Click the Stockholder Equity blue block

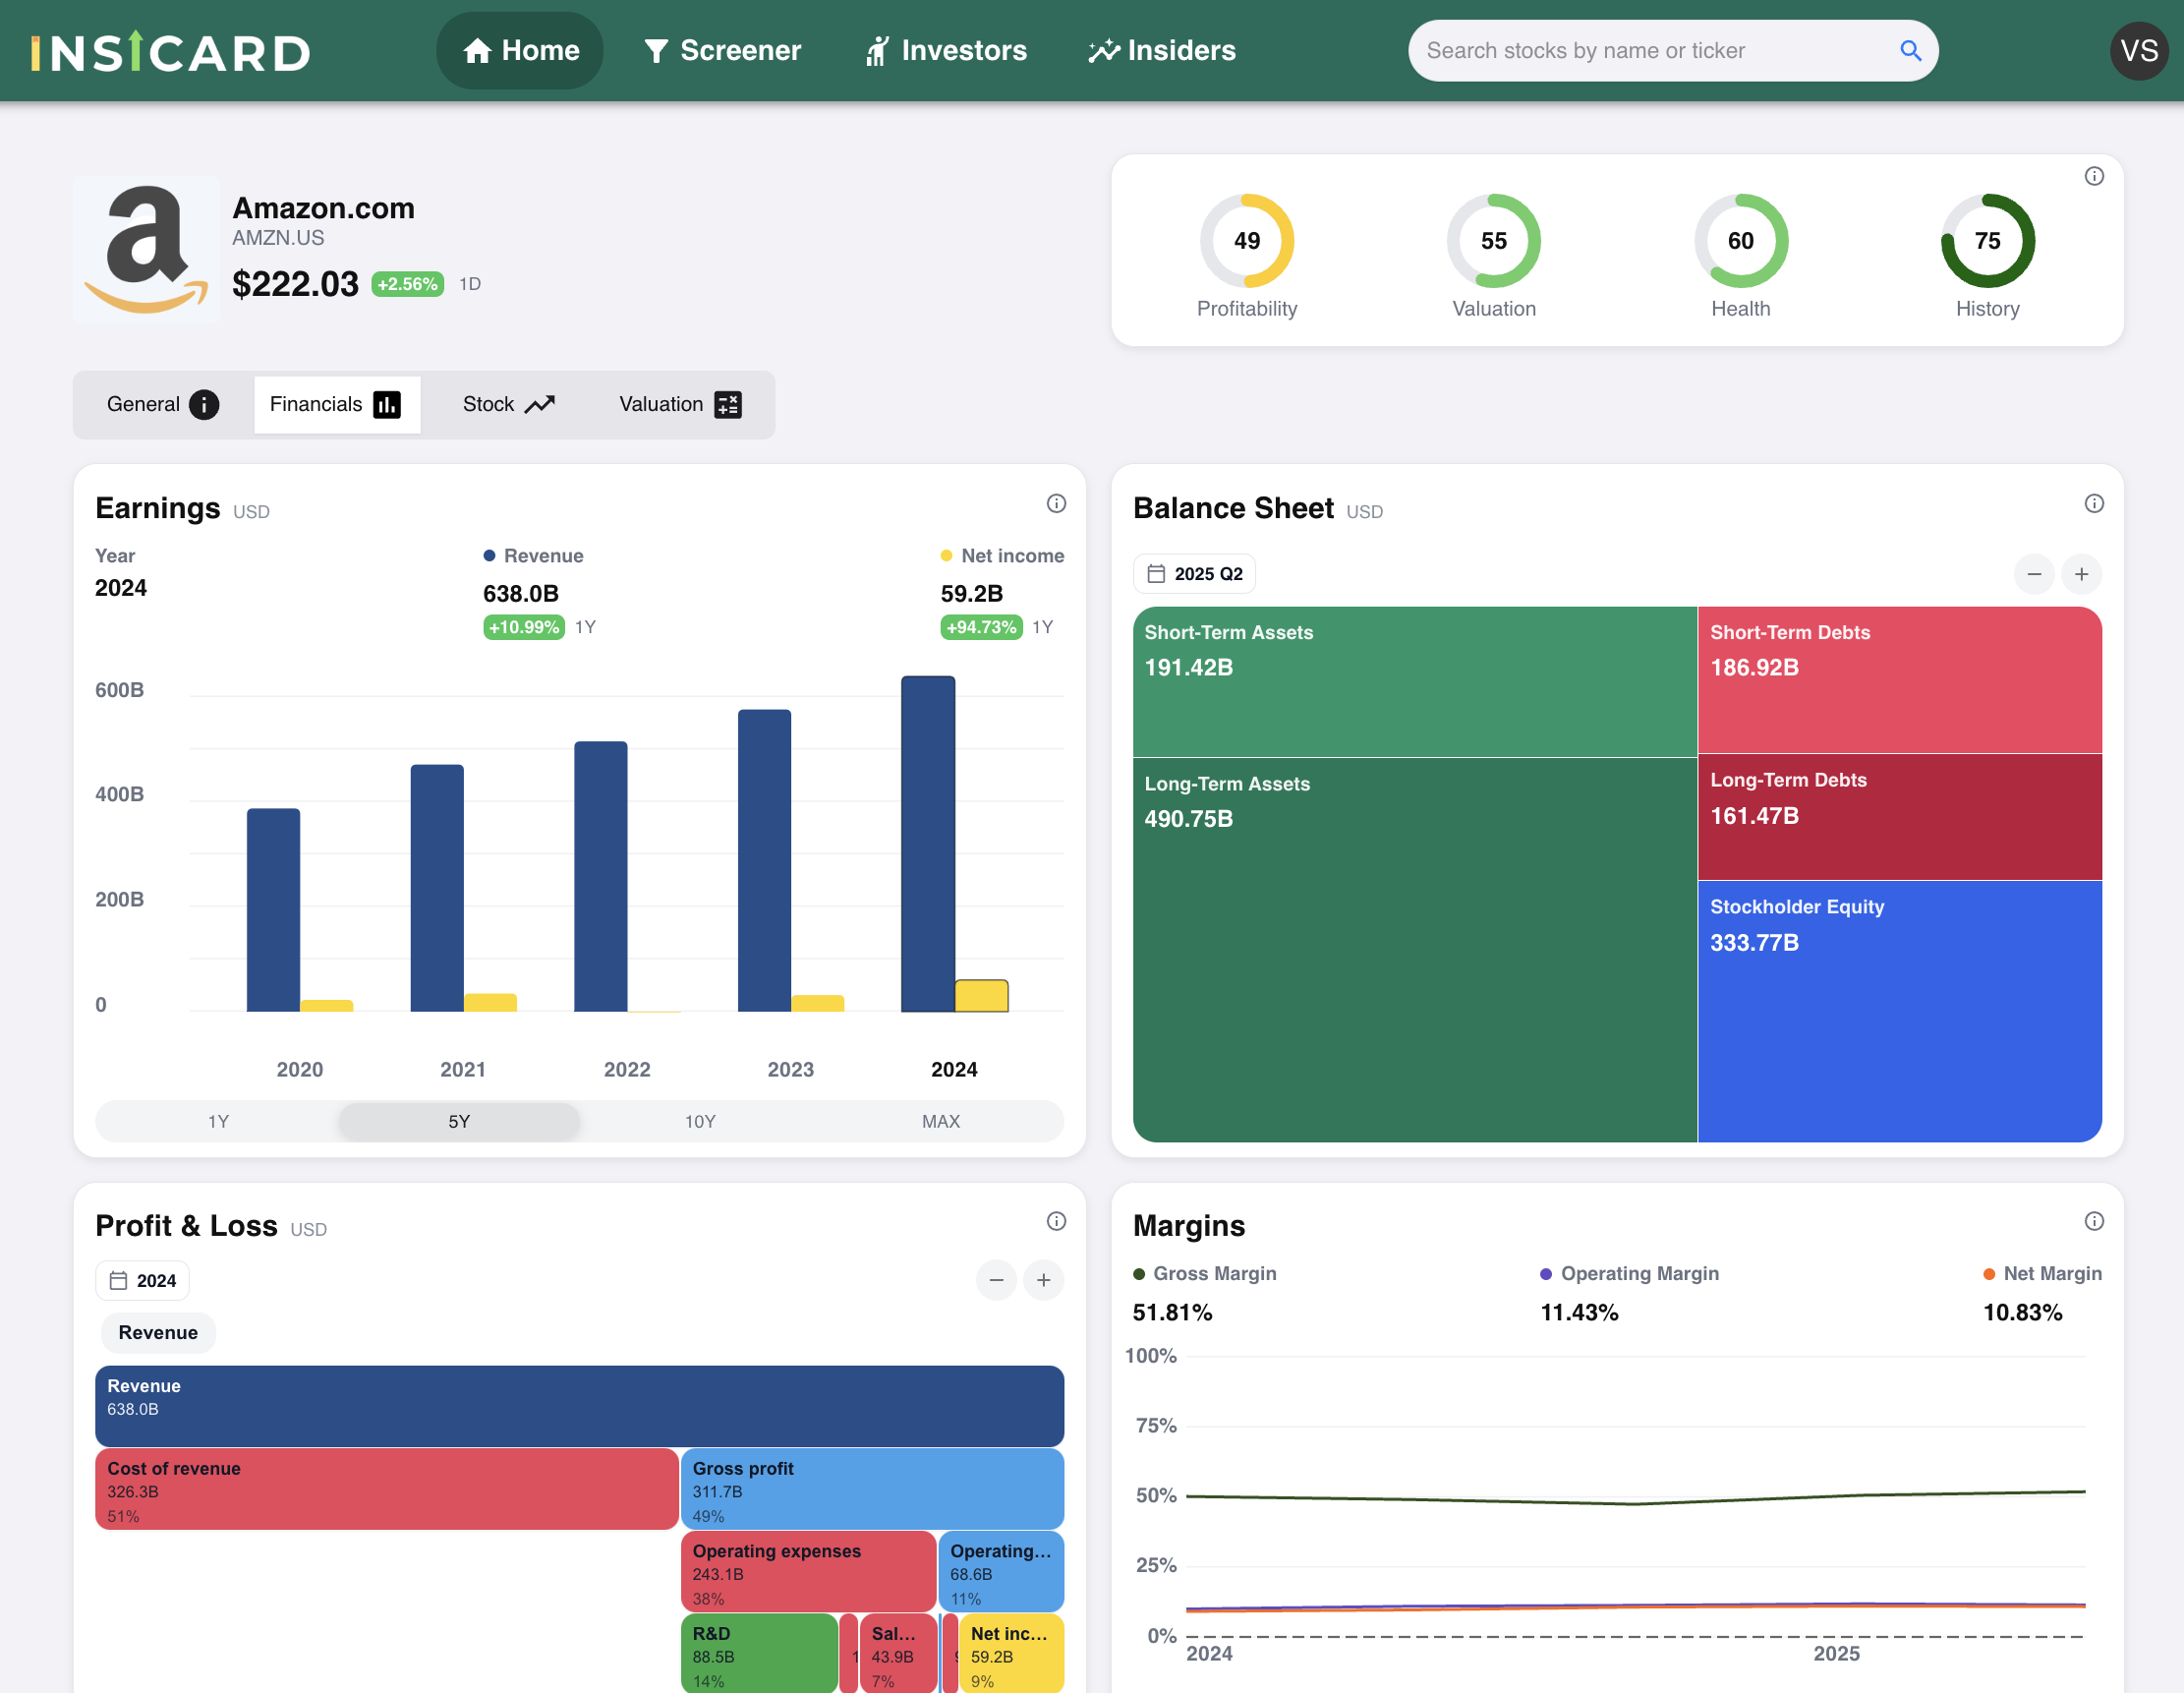click(1899, 1010)
